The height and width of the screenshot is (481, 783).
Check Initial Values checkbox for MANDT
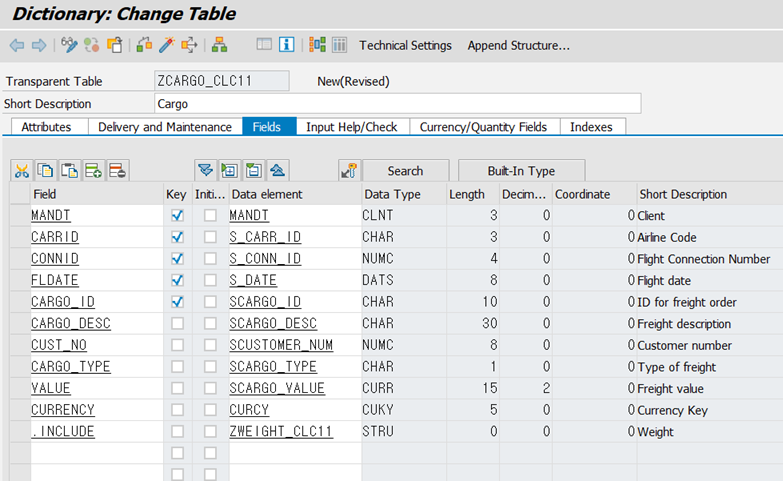pyautogui.click(x=210, y=215)
